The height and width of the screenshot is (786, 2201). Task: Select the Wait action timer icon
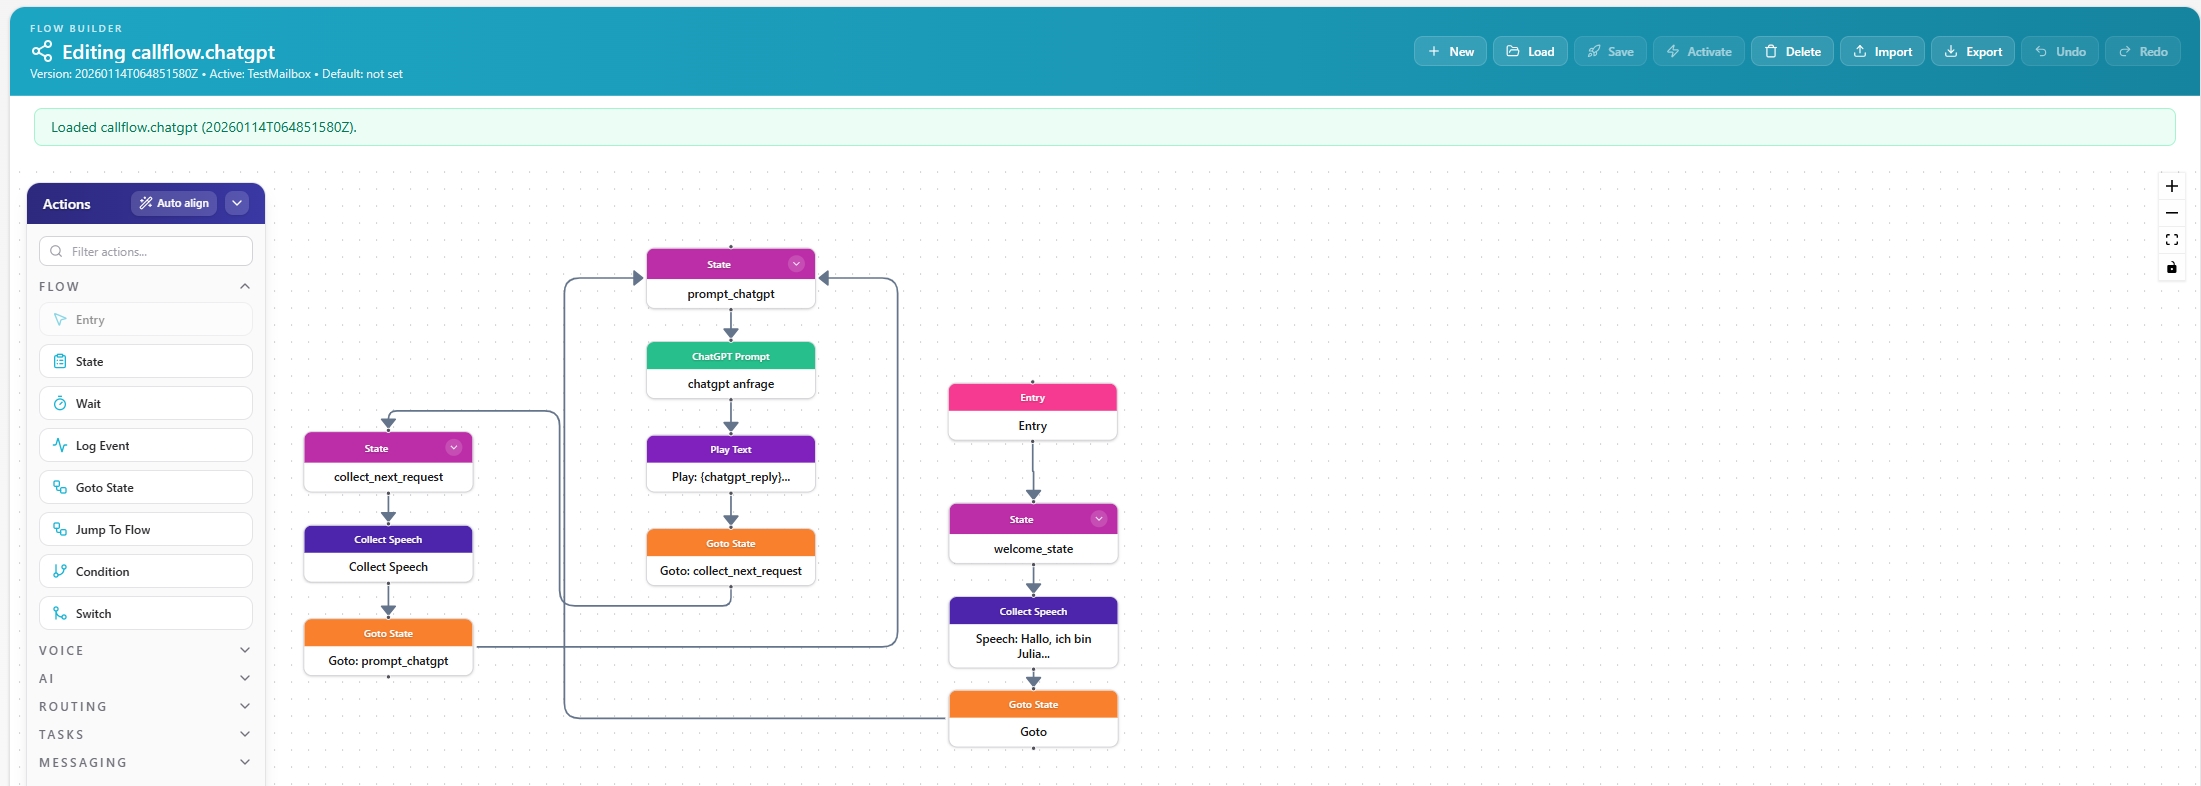60,404
